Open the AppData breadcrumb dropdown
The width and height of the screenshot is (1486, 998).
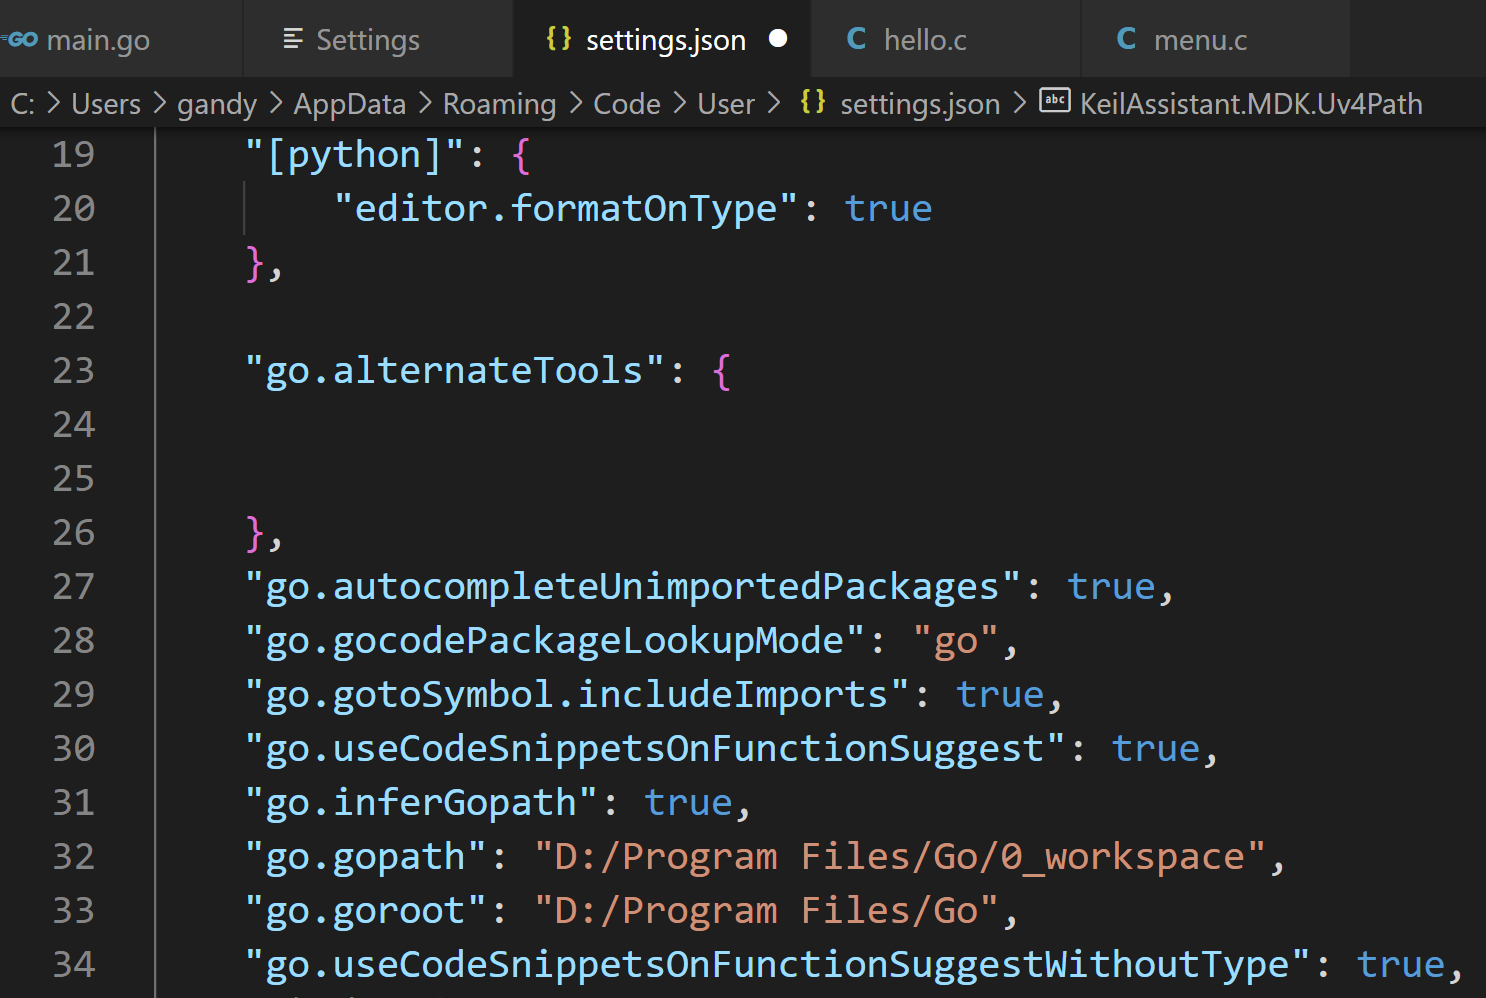(349, 104)
